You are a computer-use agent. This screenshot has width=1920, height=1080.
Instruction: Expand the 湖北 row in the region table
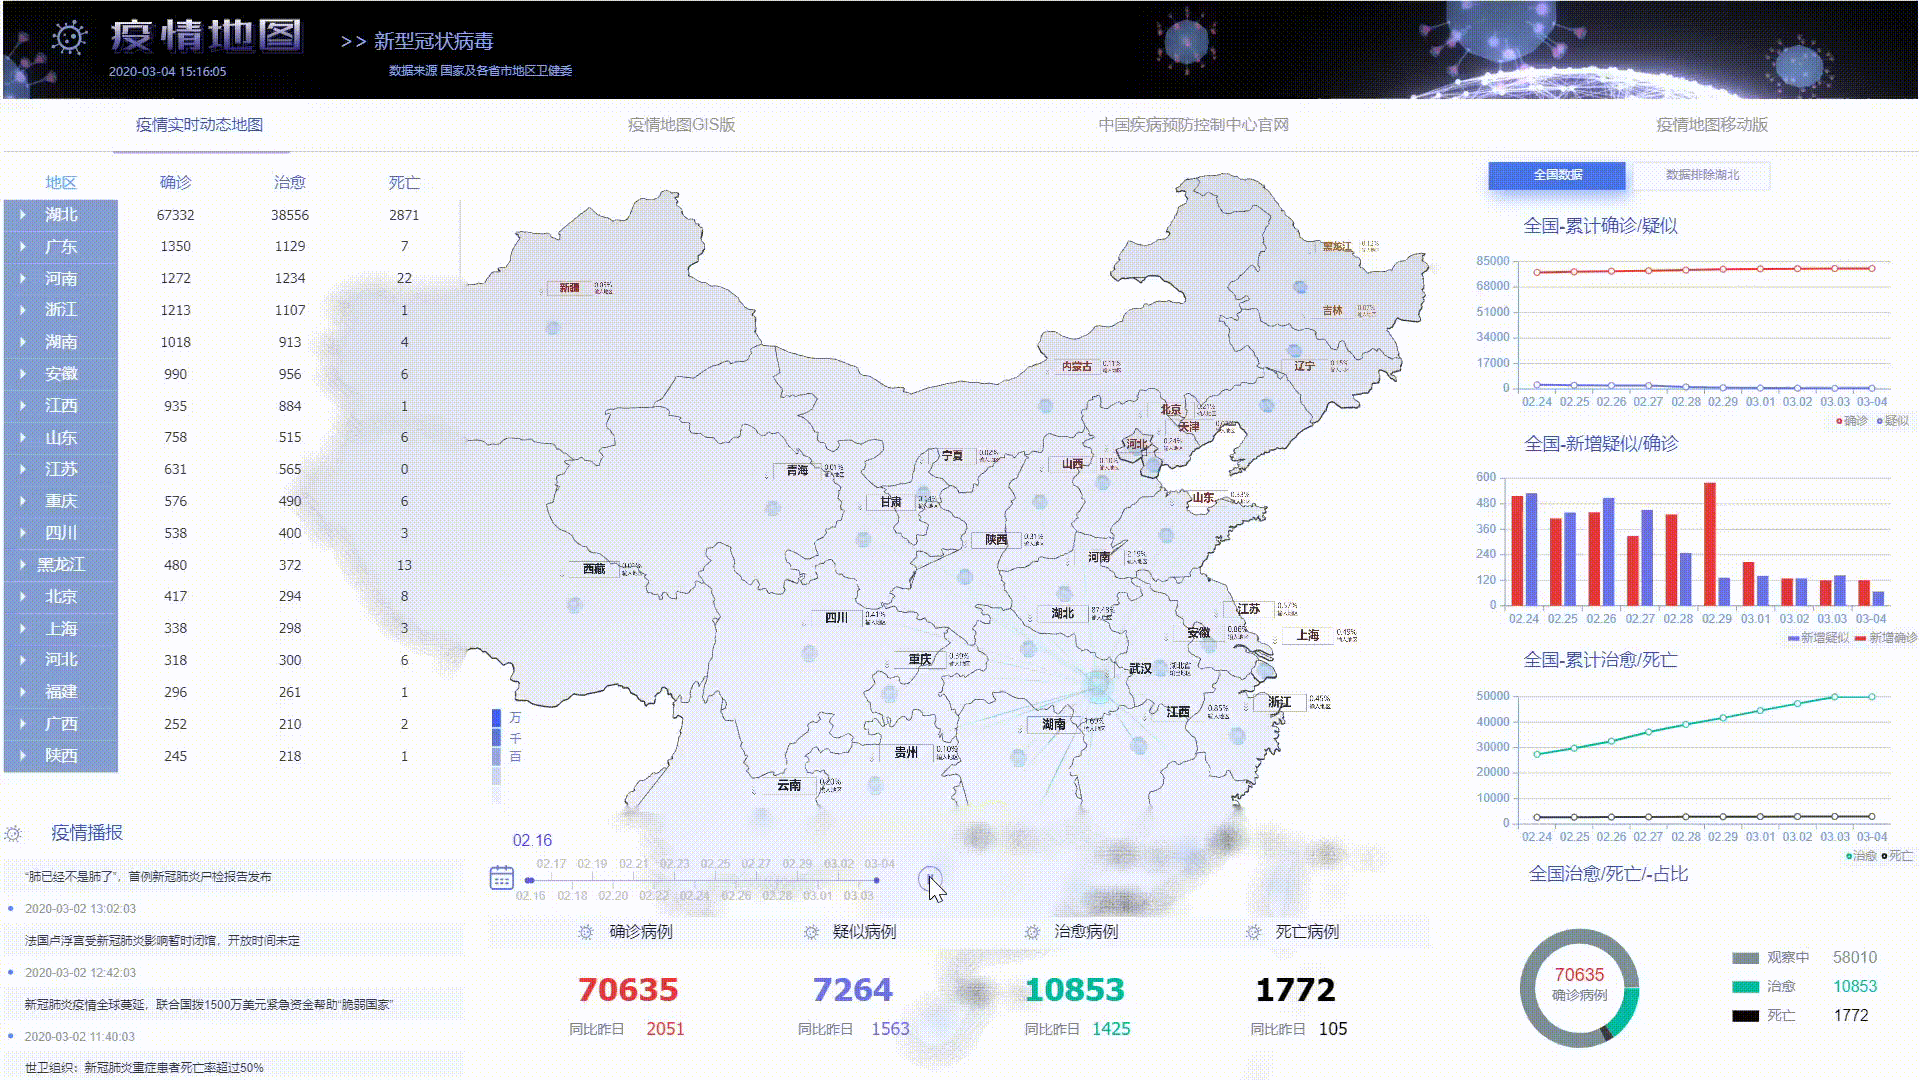point(23,215)
